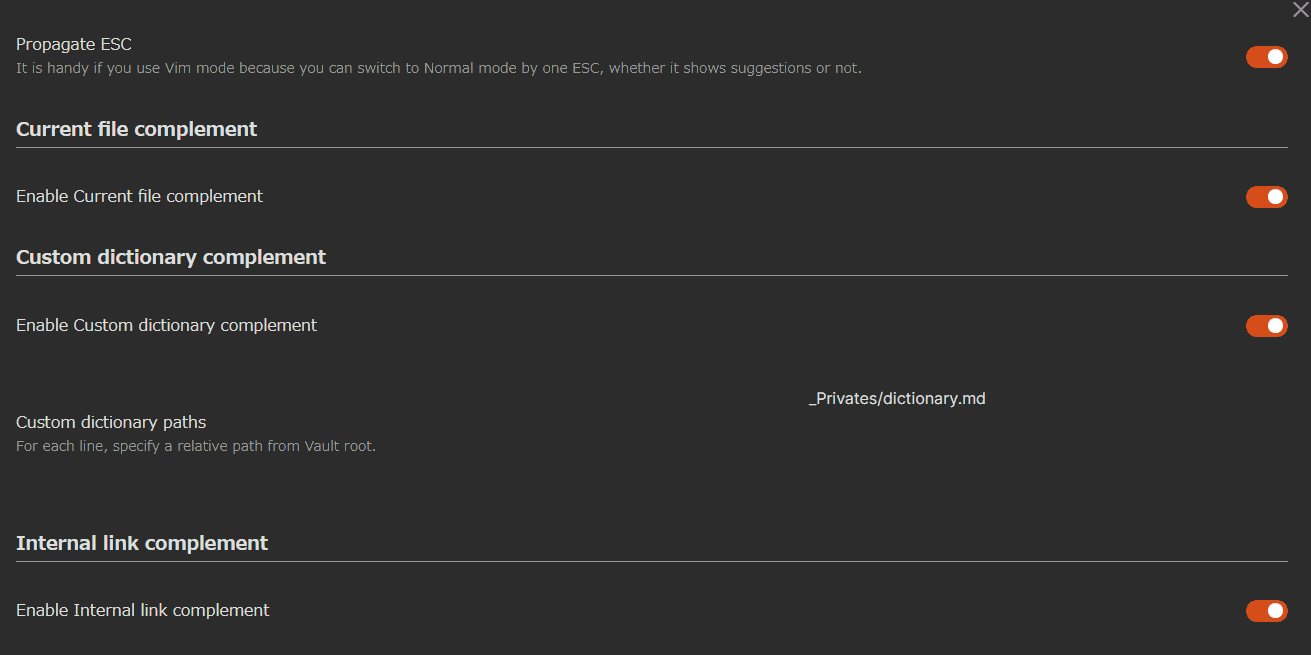Disable the Propagate ESC toggle
1311x655 pixels.
pos(1266,57)
